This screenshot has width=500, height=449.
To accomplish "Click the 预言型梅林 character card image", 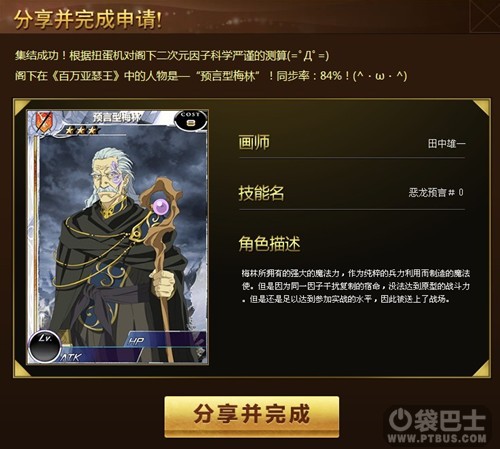I will pyautogui.click(x=118, y=237).
